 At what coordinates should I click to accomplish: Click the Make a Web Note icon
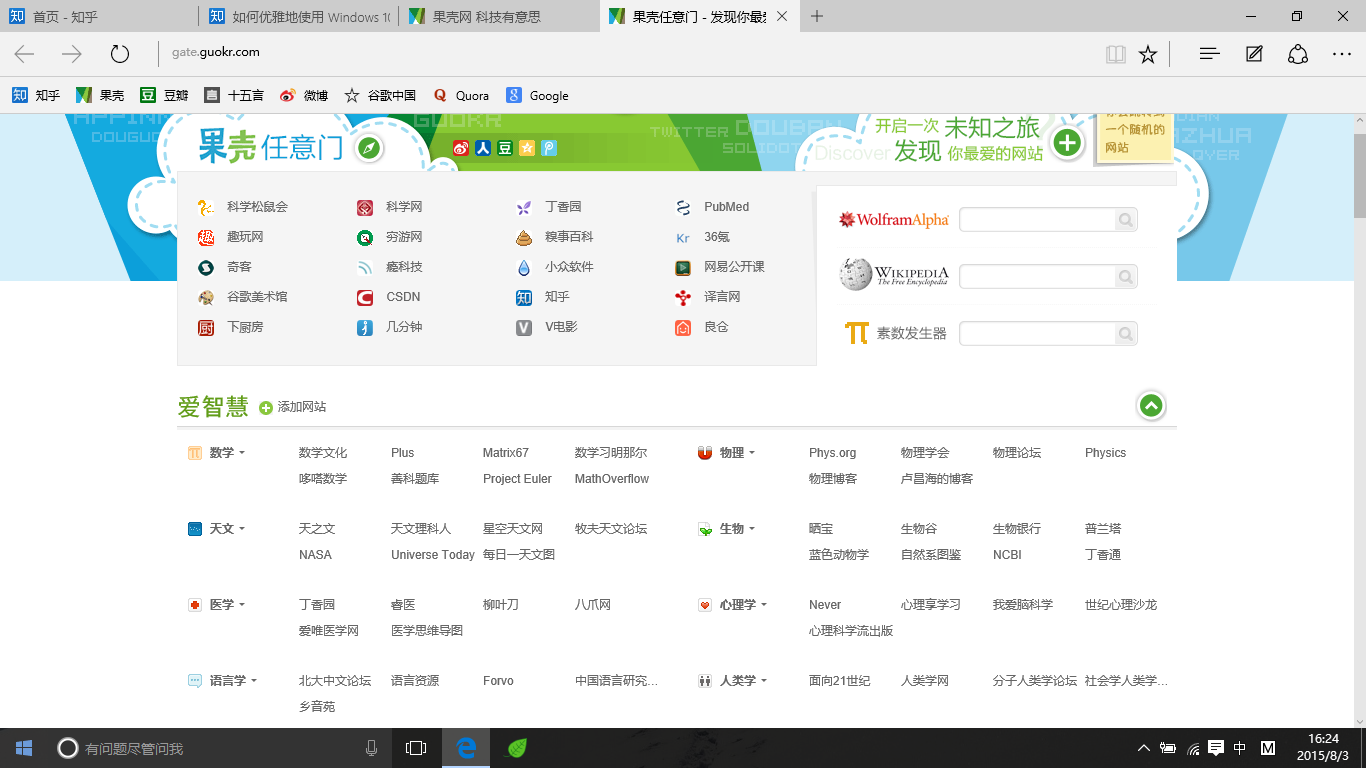1254,54
